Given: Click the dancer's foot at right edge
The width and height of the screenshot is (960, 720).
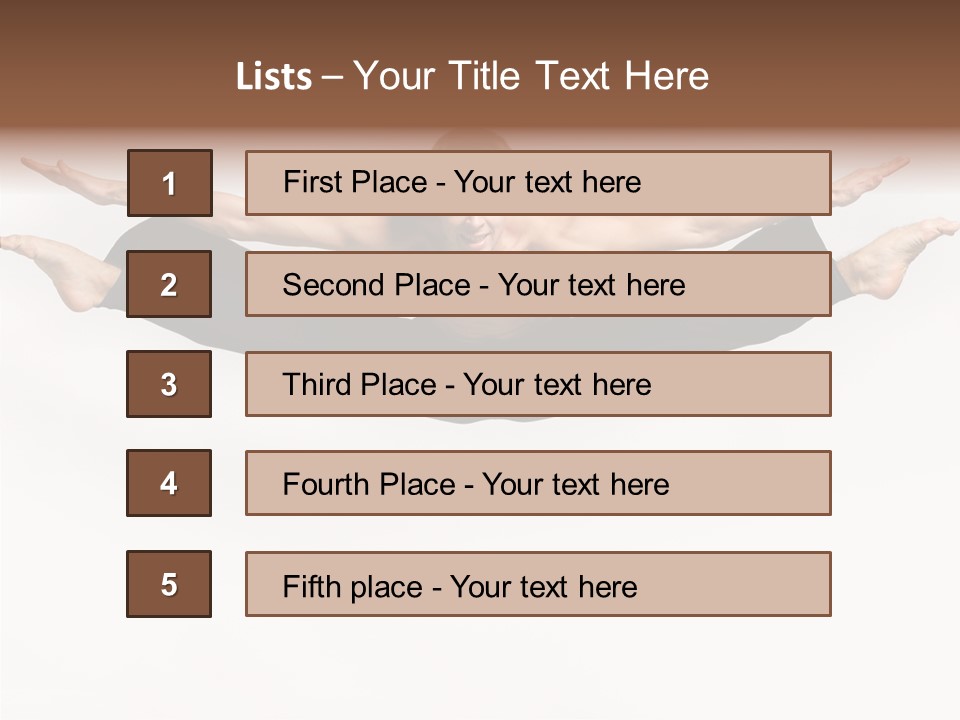Looking at the screenshot, I should tap(893, 260).
